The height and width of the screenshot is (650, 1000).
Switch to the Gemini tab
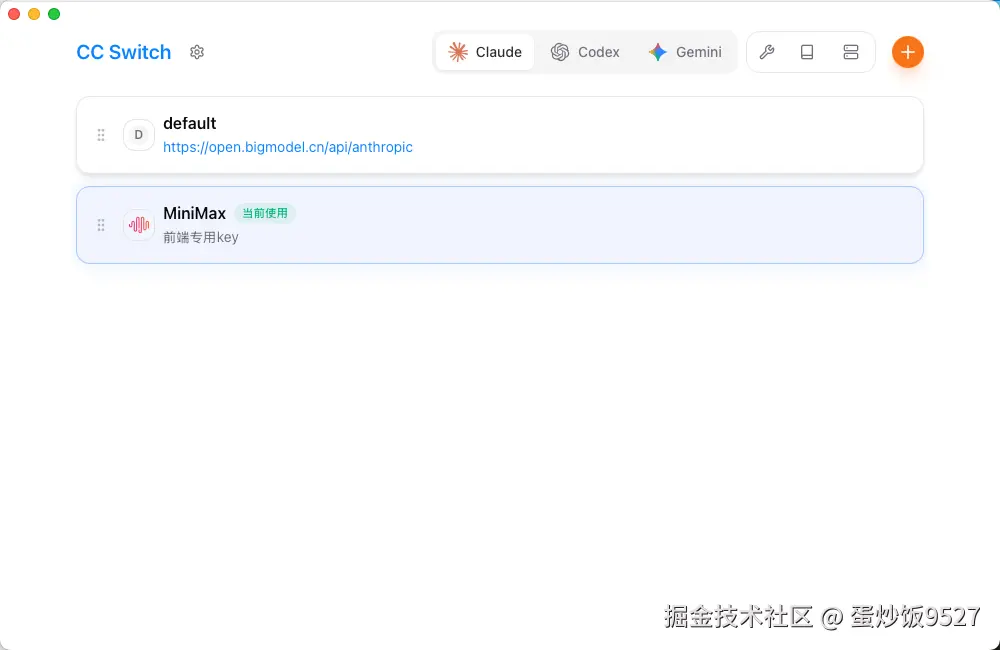click(x=685, y=52)
